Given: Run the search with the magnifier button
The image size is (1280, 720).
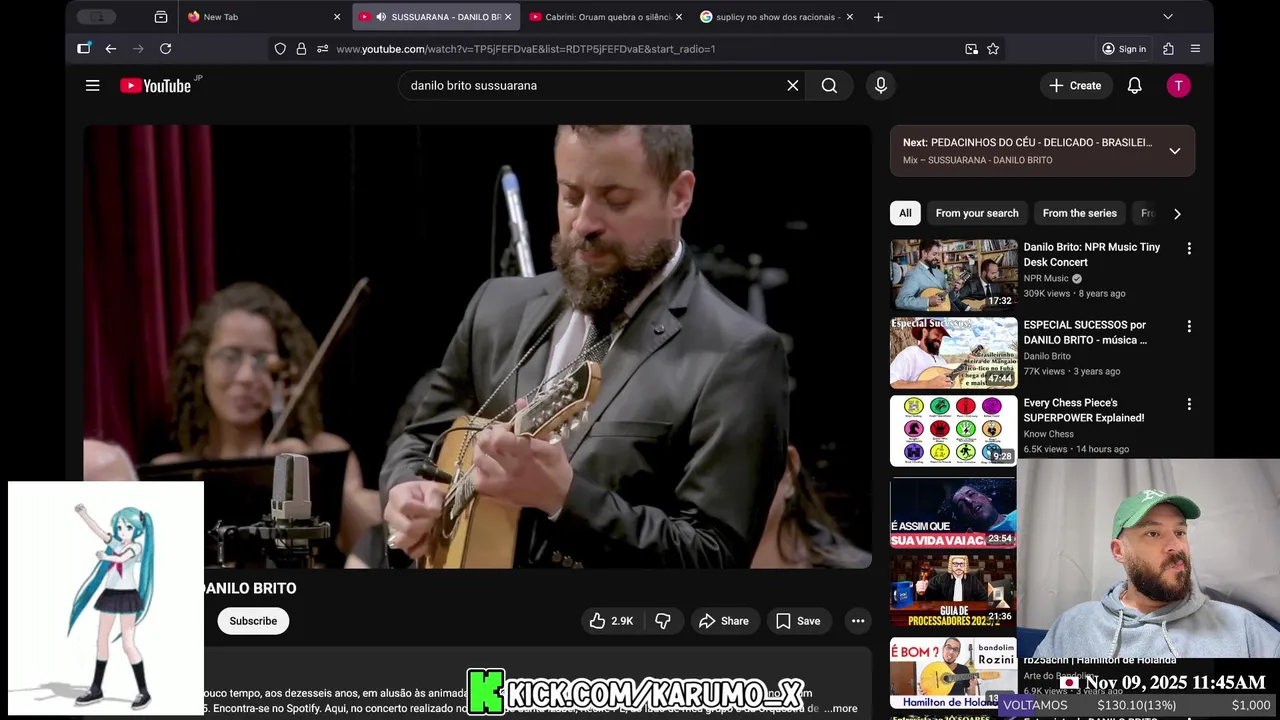Looking at the screenshot, I should click(829, 86).
